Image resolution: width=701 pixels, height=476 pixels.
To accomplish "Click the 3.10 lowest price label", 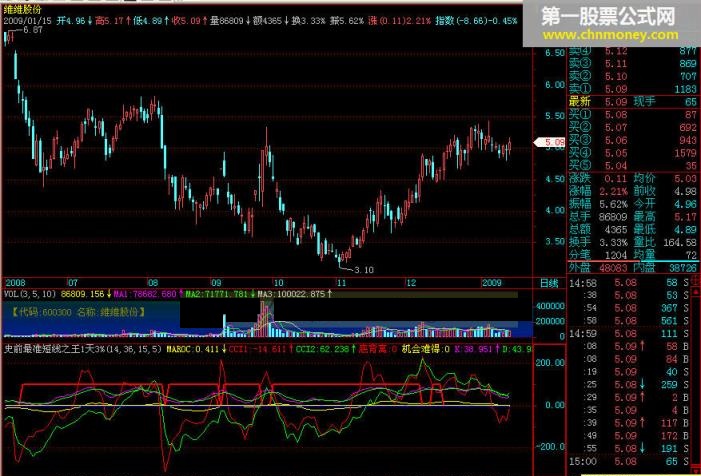I will point(363,270).
